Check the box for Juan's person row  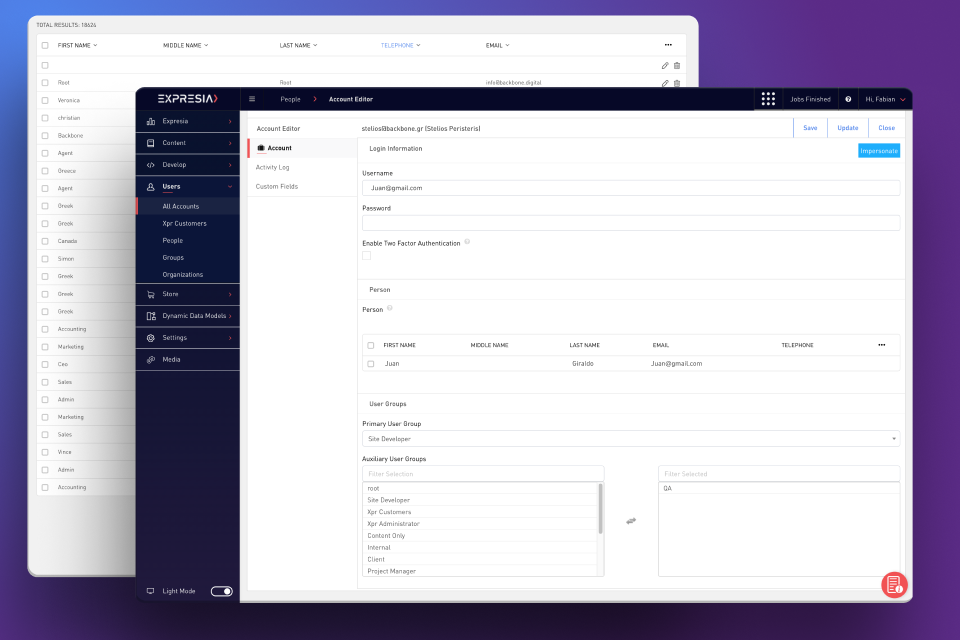(370, 364)
